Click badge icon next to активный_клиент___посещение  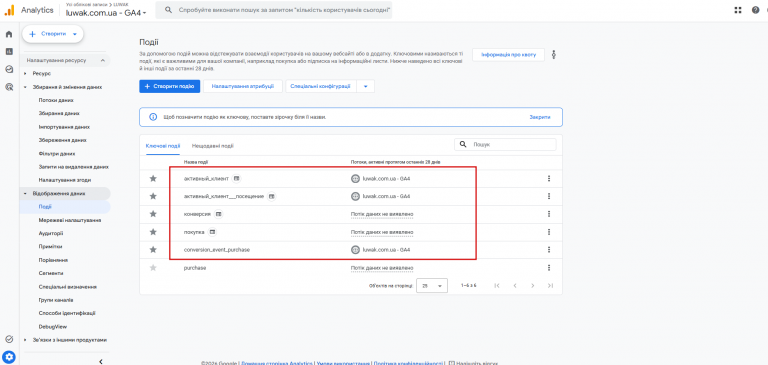pos(272,196)
